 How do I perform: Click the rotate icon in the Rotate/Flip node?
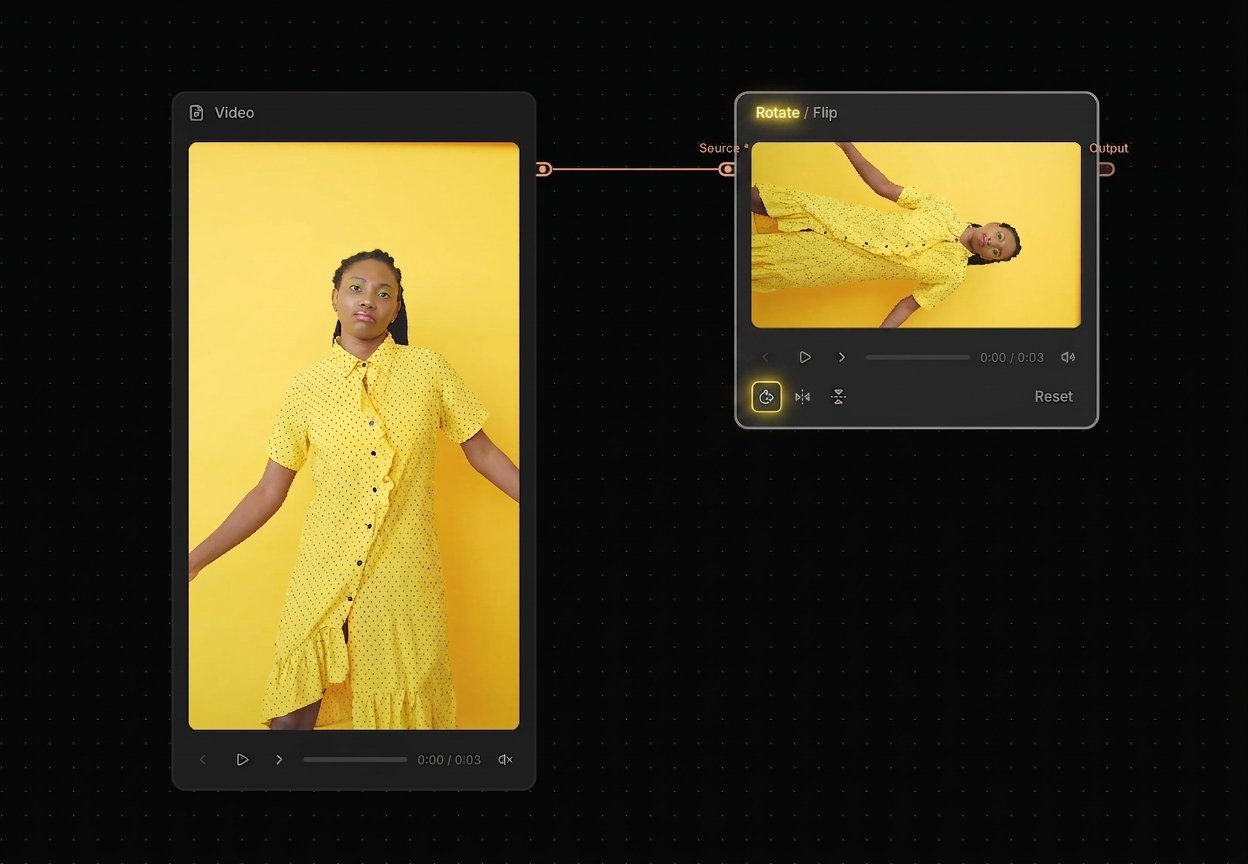pyautogui.click(x=766, y=397)
